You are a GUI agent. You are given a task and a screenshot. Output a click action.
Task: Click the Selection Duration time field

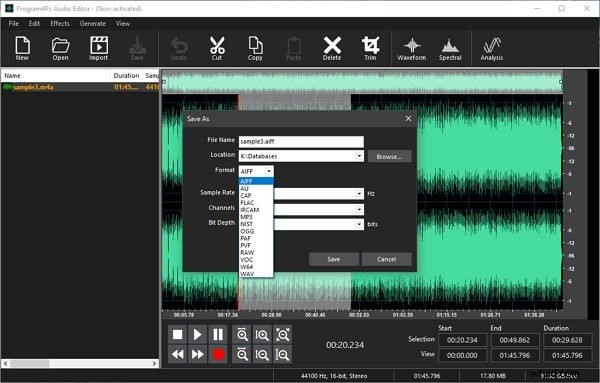click(567, 340)
